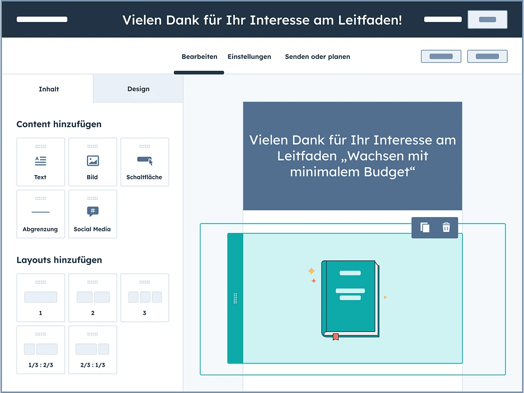Add a Text content module
The width and height of the screenshot is (524, 393).
[40, 162]
